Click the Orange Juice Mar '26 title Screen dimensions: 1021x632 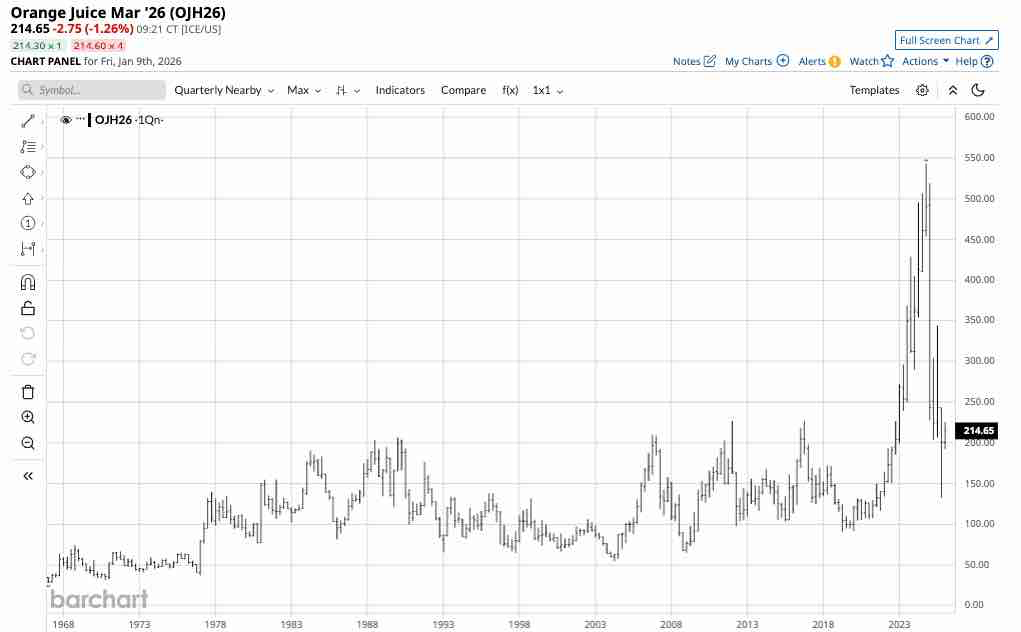coord(118,12)
